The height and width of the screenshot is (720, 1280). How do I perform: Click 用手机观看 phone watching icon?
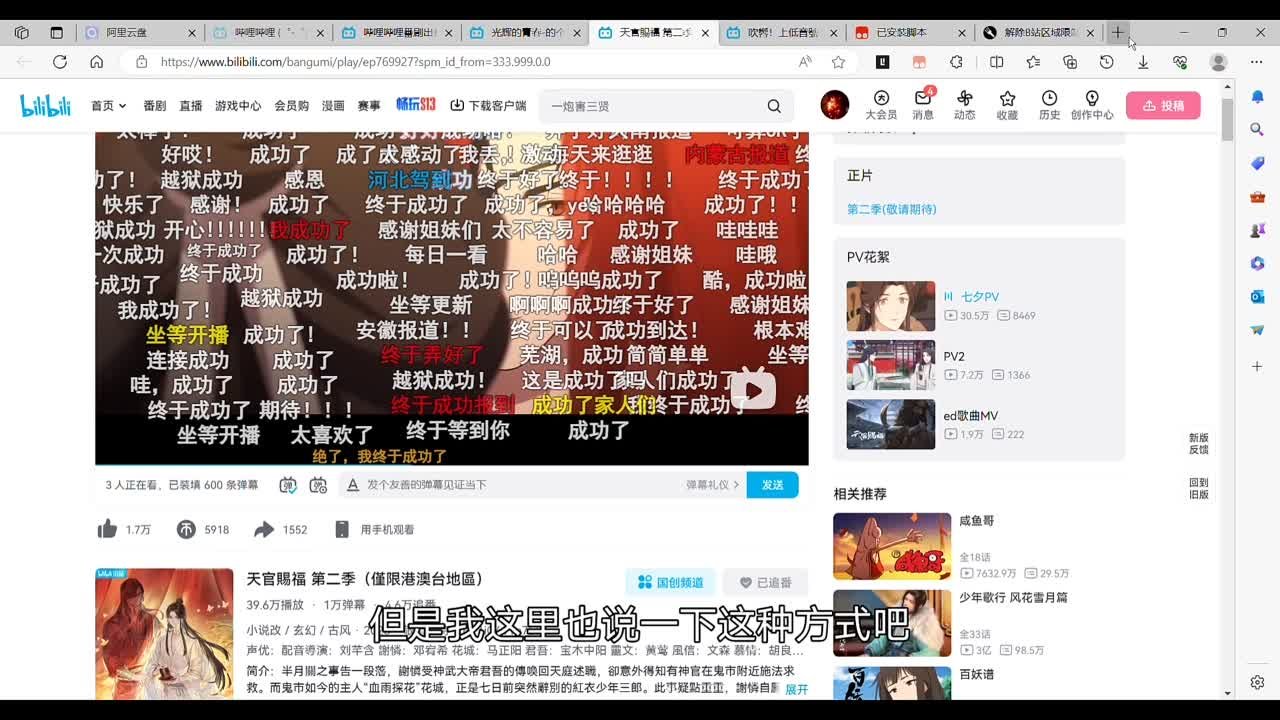click(x=342, y=529)
